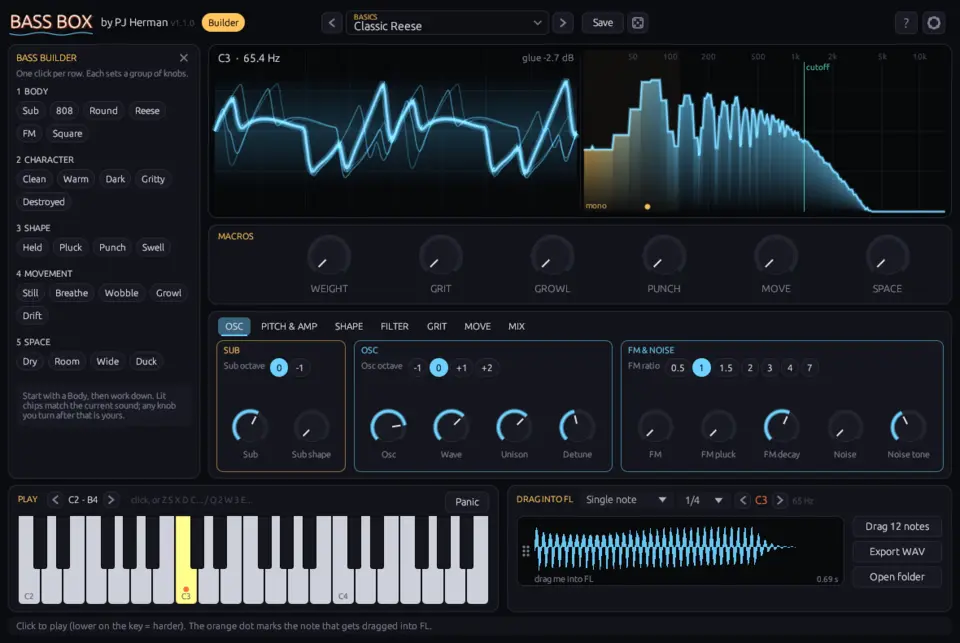Choose the Pluck shape chip
The width and height of the screenshot is (960, 643).
pos(70,247)
